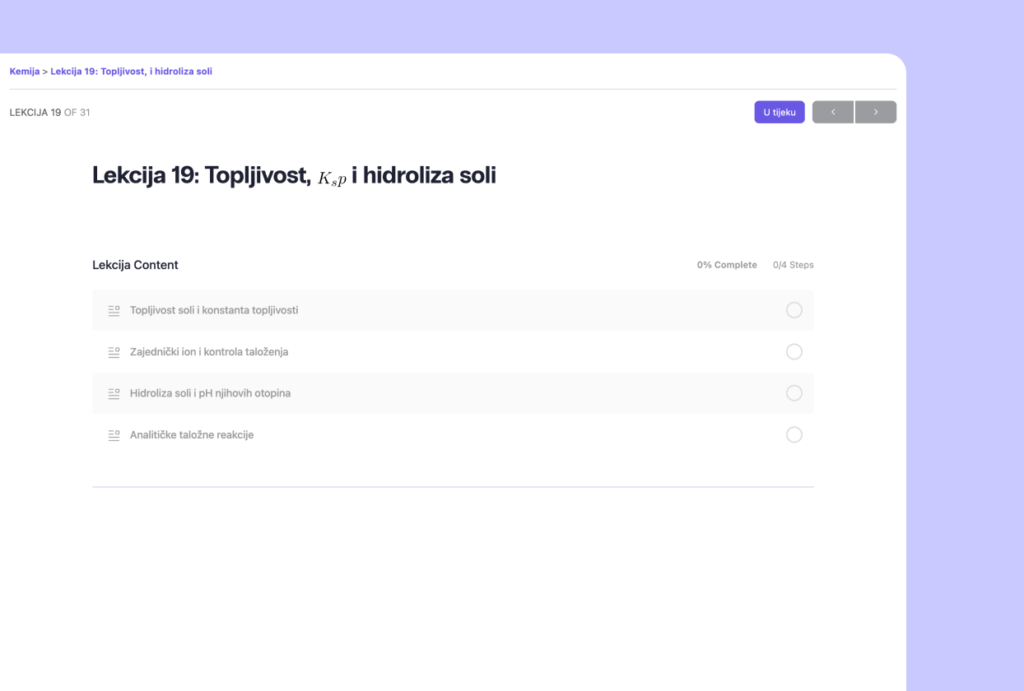Click the topic icon beside Analitičke taložne reakcije
The image size is (1024, 691).
pos(114,435)
